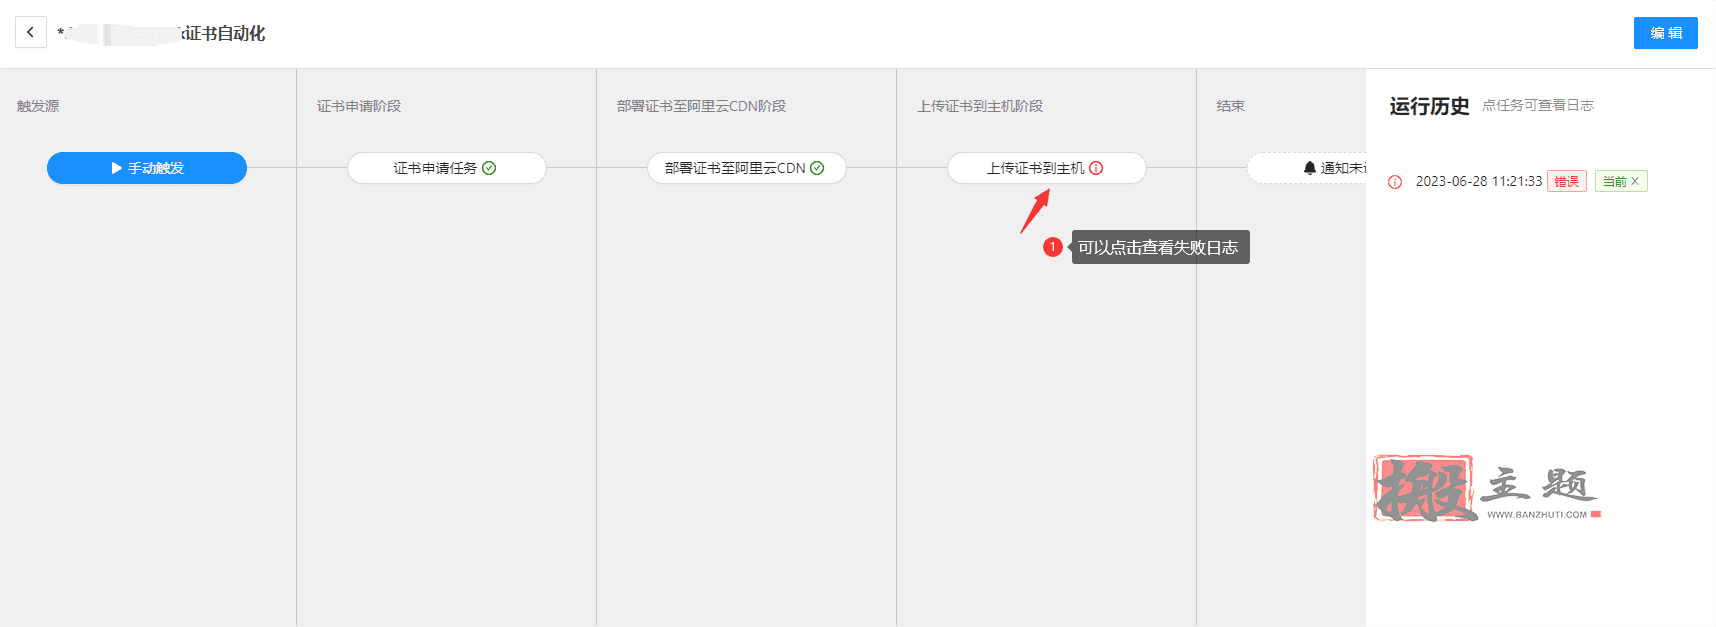Click the 点任务可查看日志 hint text
This screenshot has height=627, width=1716.
pyautogui.click(x=1538, y=105)
